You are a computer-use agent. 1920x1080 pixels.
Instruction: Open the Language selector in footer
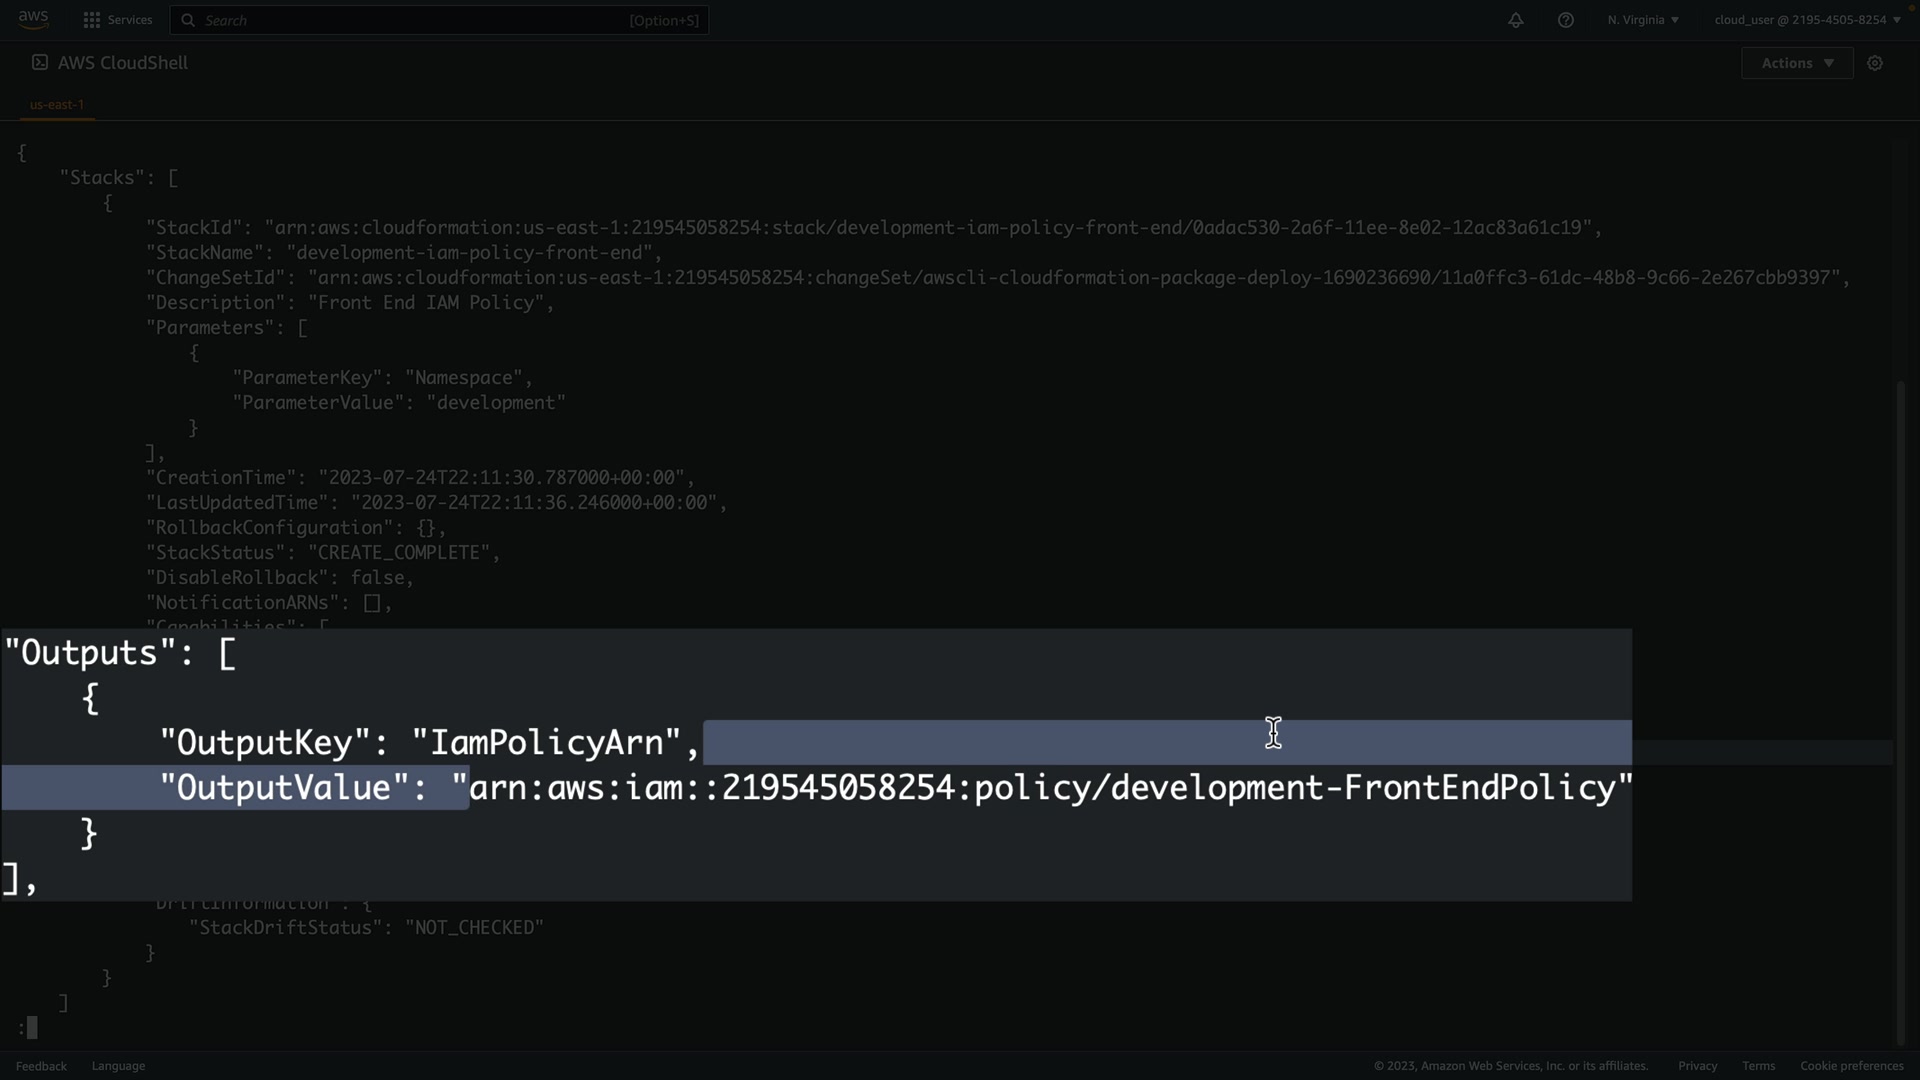click(118, 1066)
